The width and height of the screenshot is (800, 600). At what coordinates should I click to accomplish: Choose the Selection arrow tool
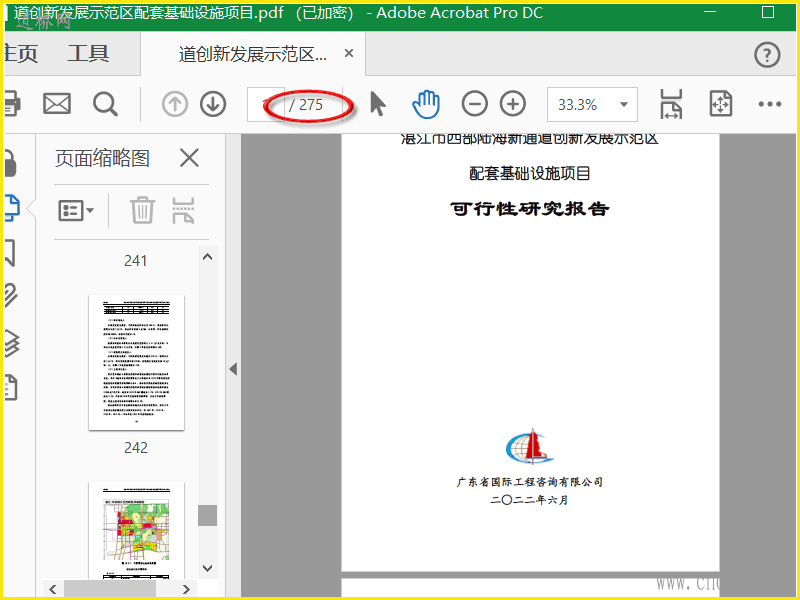pos(378,104)
